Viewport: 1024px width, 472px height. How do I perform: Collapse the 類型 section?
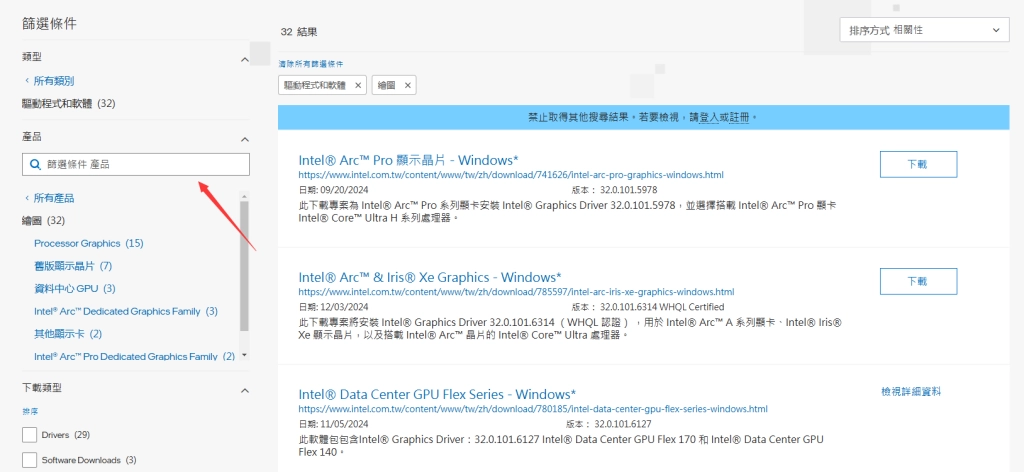[245, 59]
